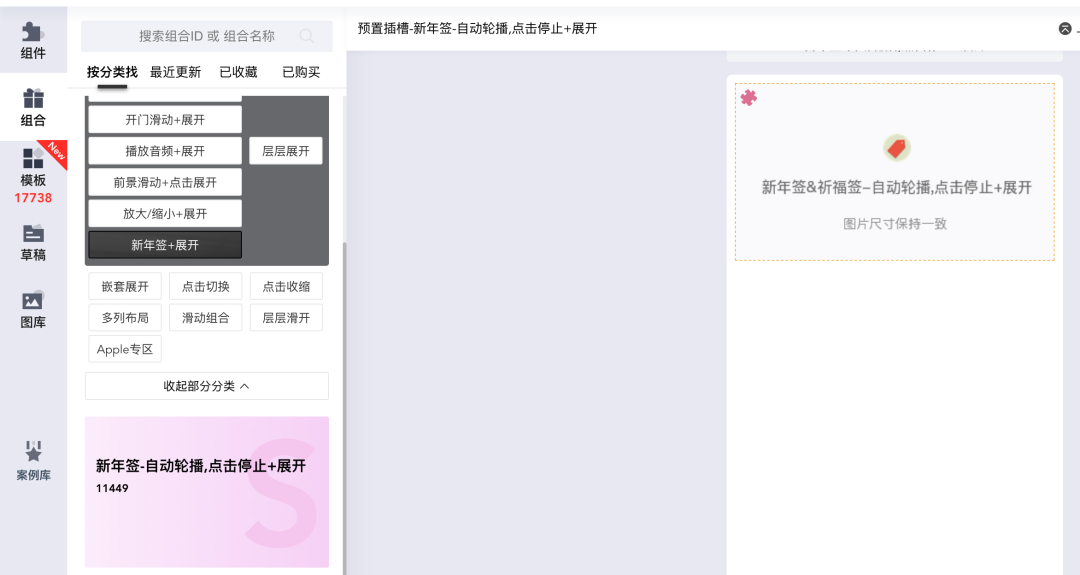The height and width of the screenshot is (575, 1080).
Task: Select the 前景滑动+点击展开 category
Action: [165, 182]
